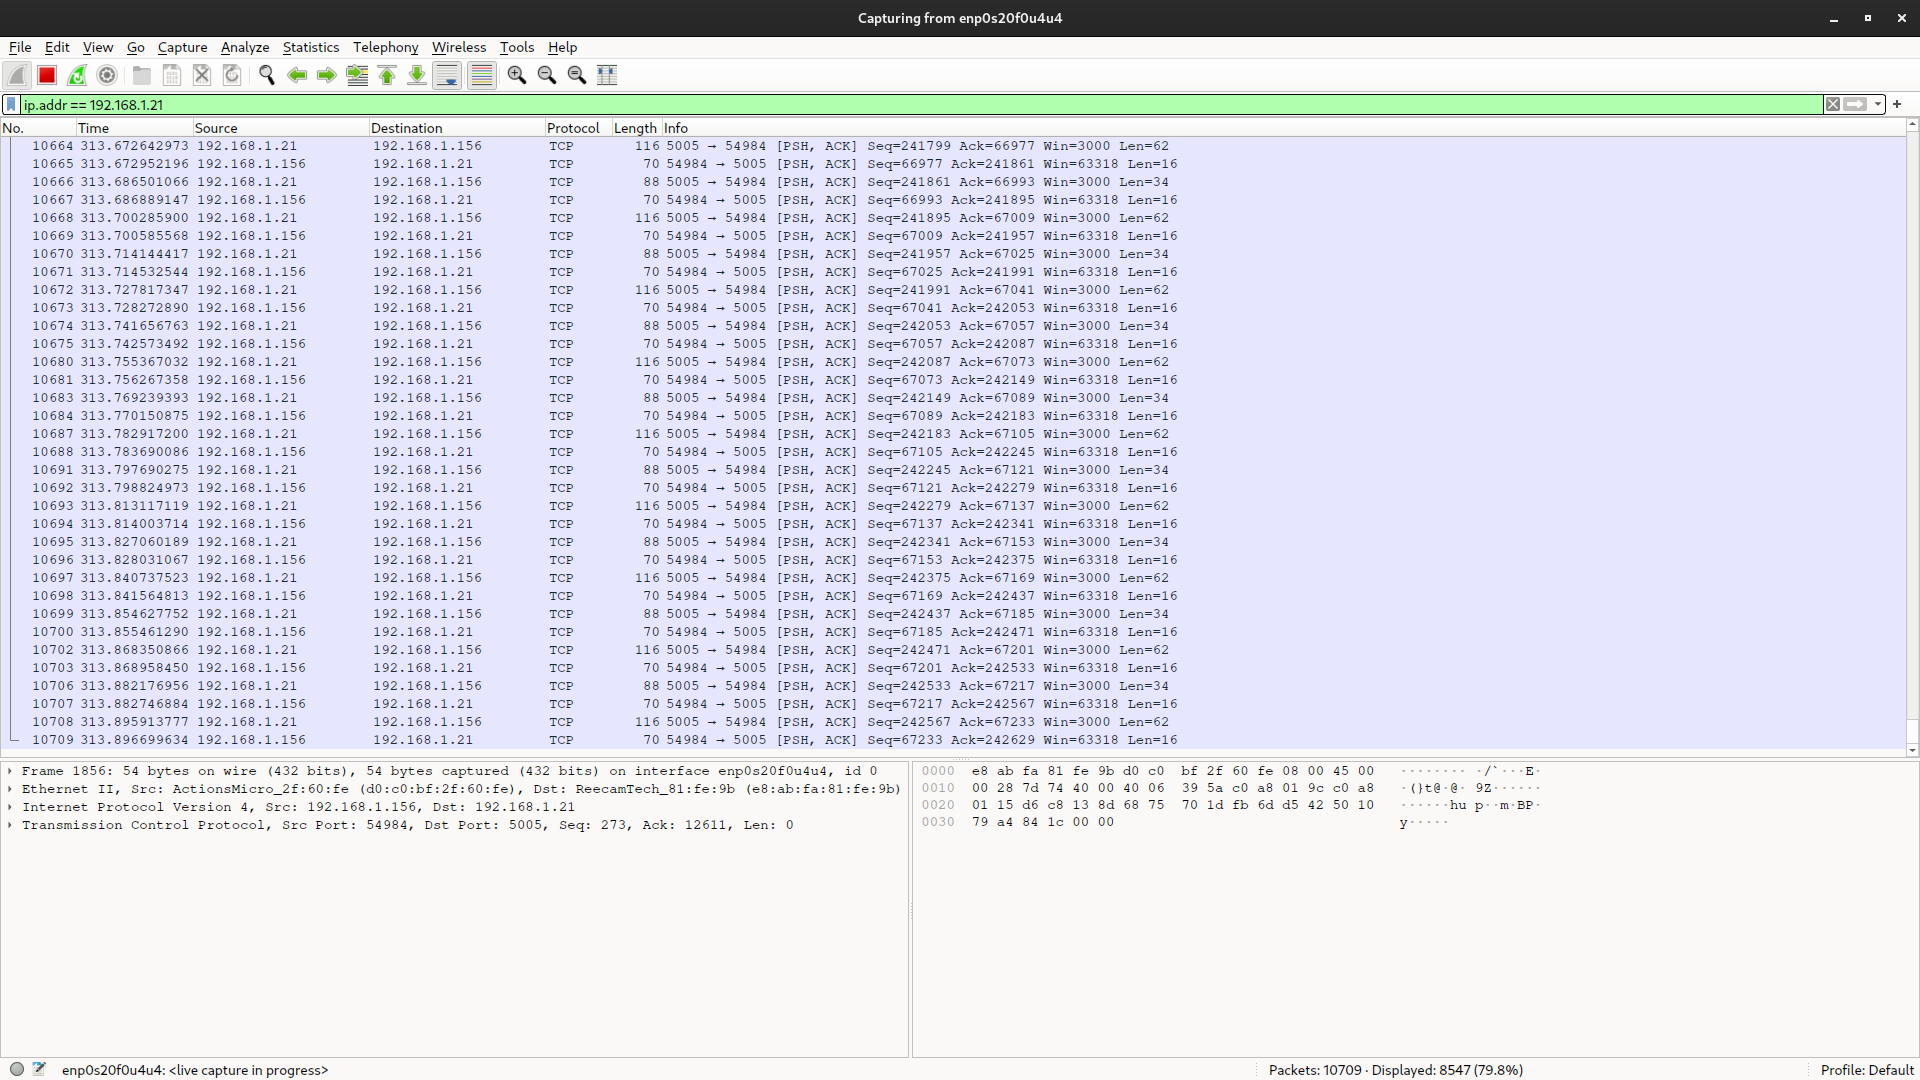1920x1080 pixels.
Task: Open the Find Packet toolbar tool
Action: [x=266, y=75]
